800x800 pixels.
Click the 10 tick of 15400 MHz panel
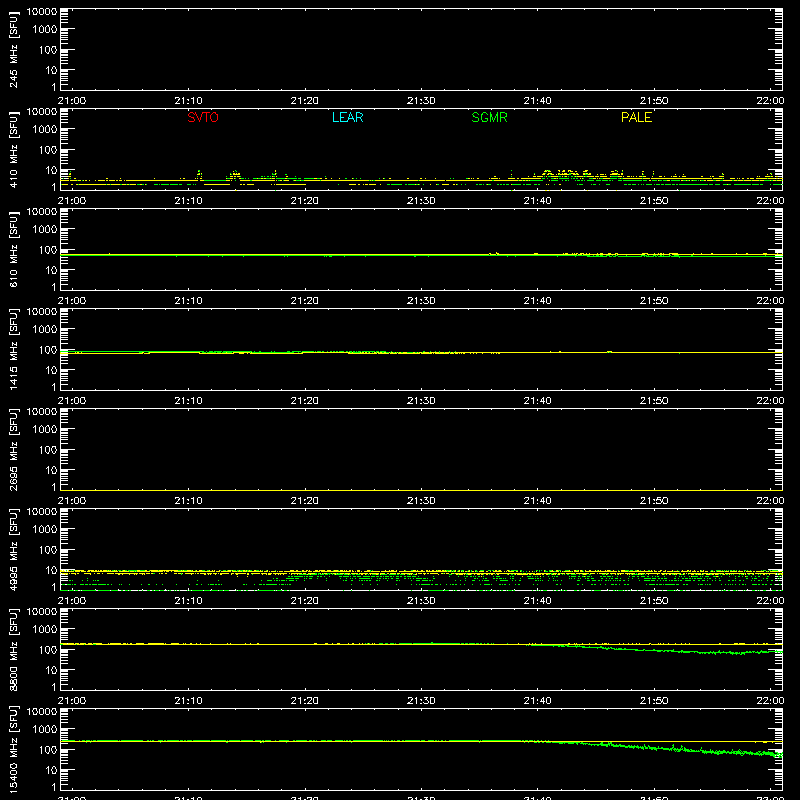(x=51, y=770)
